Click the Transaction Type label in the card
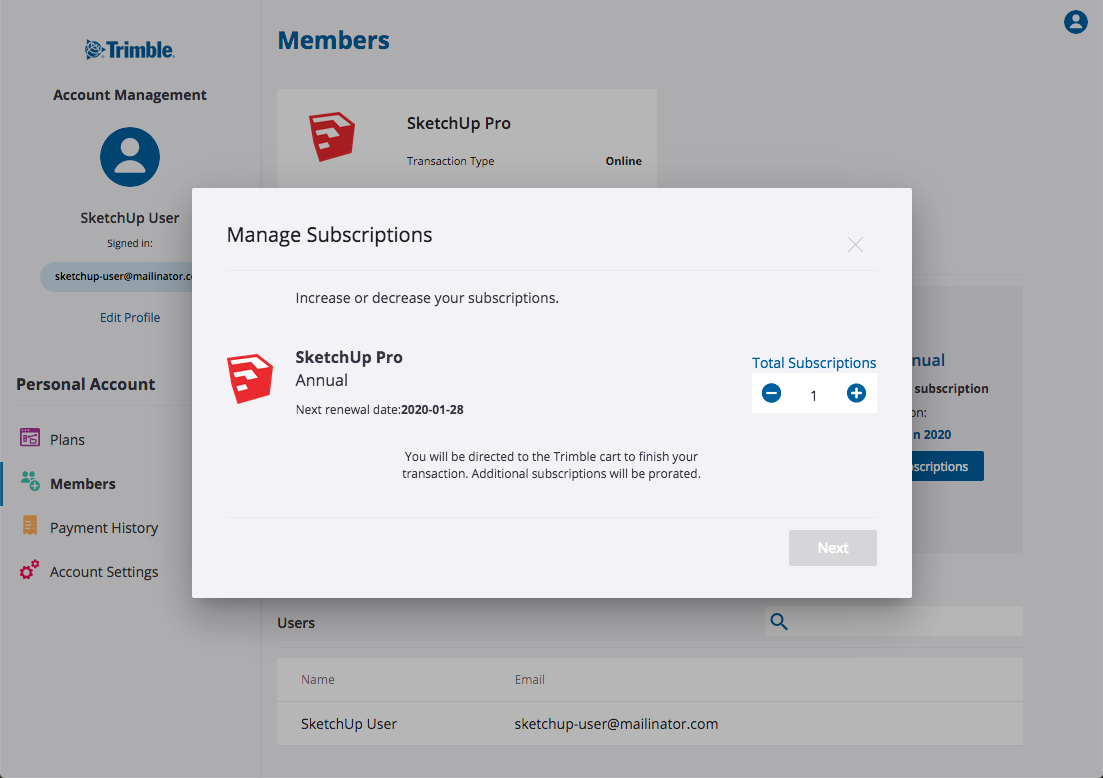Screen dimensions: 1103x778 pos(450,161)
